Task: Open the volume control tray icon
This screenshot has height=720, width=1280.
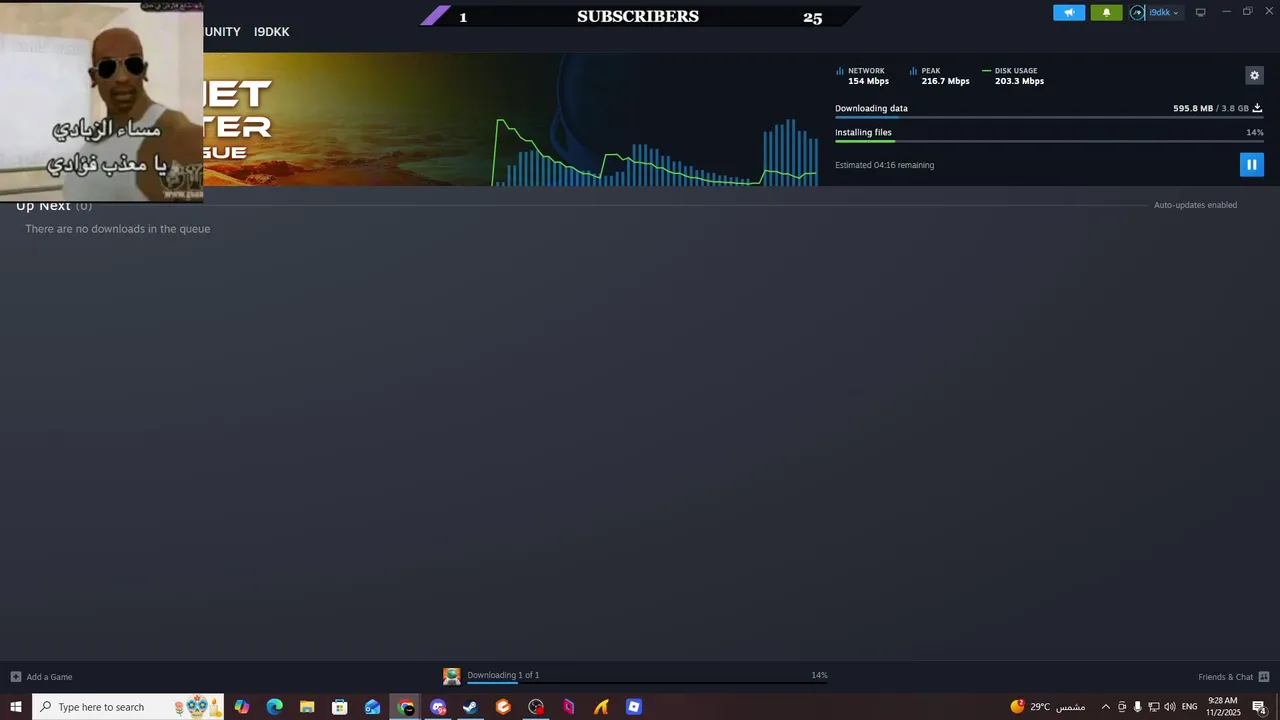Action: coord(1169,707)
